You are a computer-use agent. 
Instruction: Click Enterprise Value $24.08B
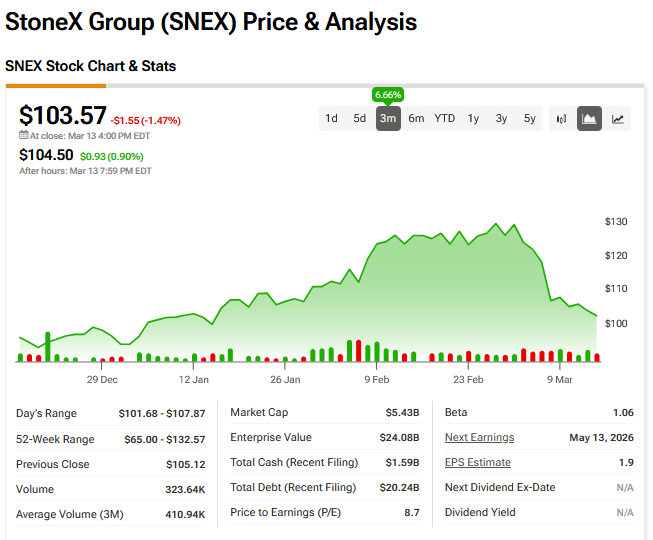(399, 438)
